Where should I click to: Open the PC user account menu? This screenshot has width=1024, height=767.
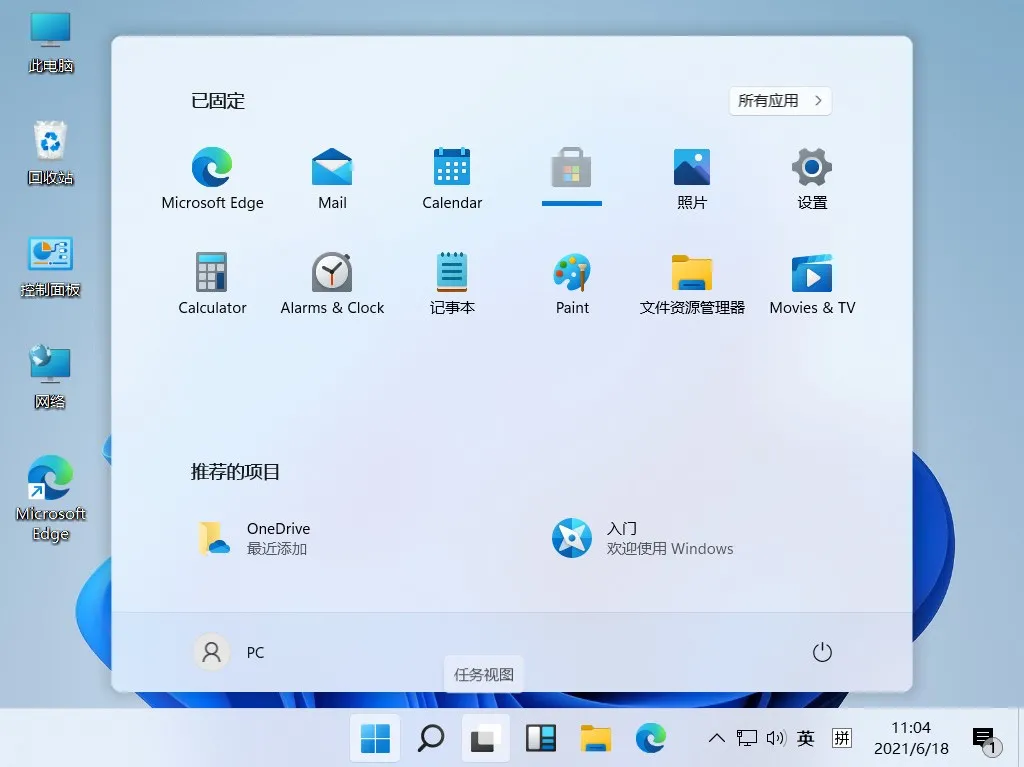coord(229,652)
